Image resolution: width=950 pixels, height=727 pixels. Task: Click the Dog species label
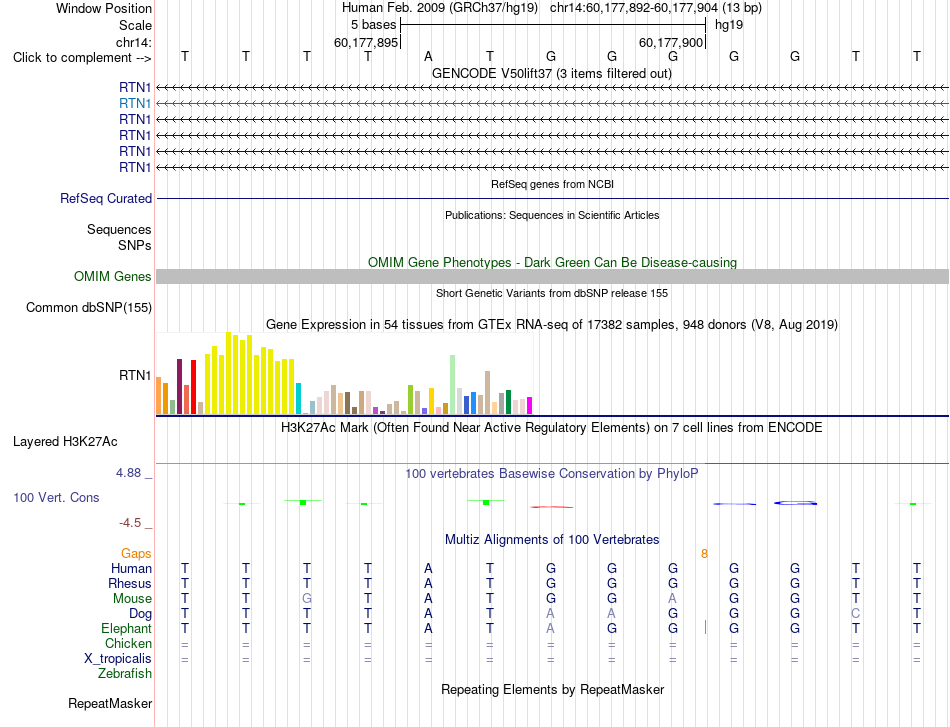pyautogui.click(x=141, y=614)
